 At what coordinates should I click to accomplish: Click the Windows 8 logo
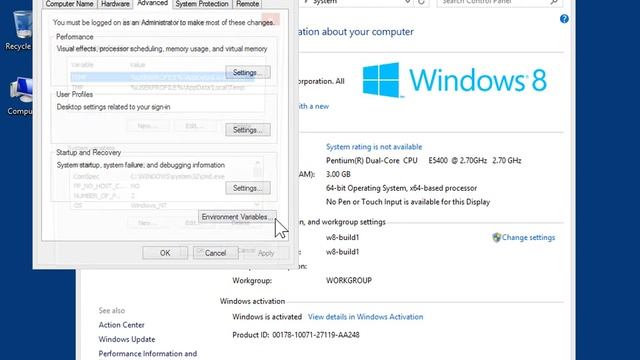(x=454, y=80)
